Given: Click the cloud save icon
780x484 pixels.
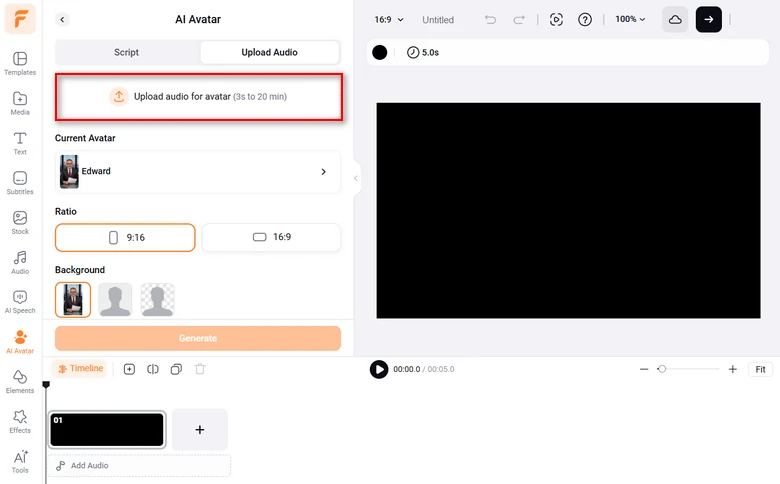Looking at the screenshot, I should [x=675, y=19].
